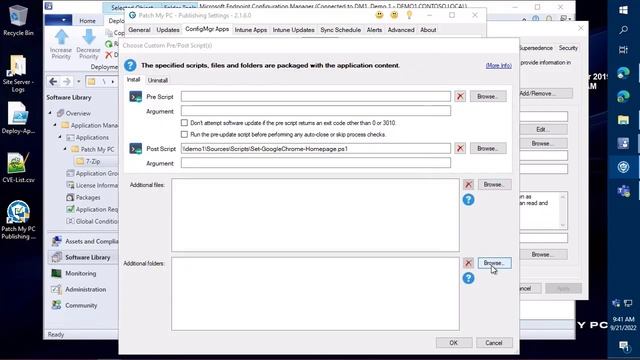Click the Pre Script Argument field
The height and width of the screenshot is (360, 640).
pos(316,111)
